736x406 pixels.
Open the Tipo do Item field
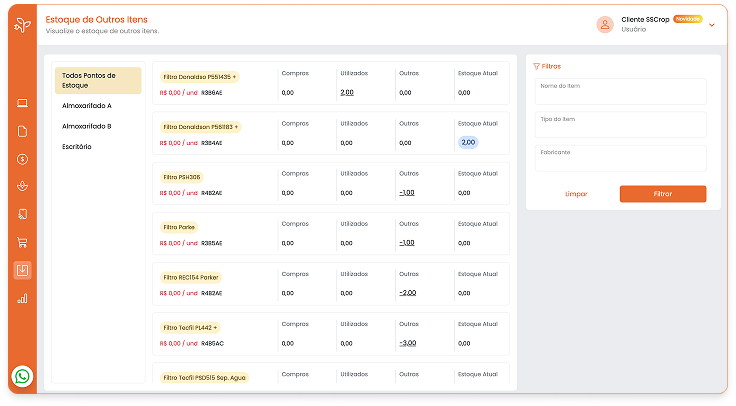[620, 124]
